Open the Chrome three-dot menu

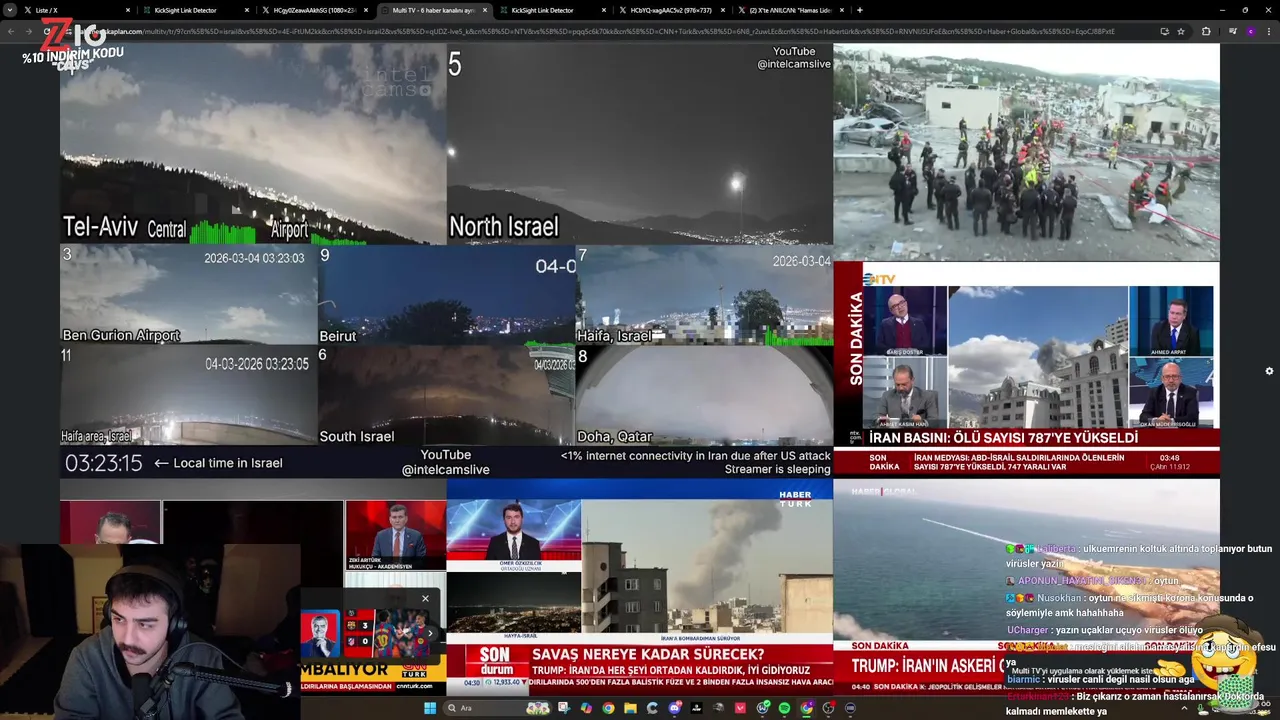tap(1268, 31)
